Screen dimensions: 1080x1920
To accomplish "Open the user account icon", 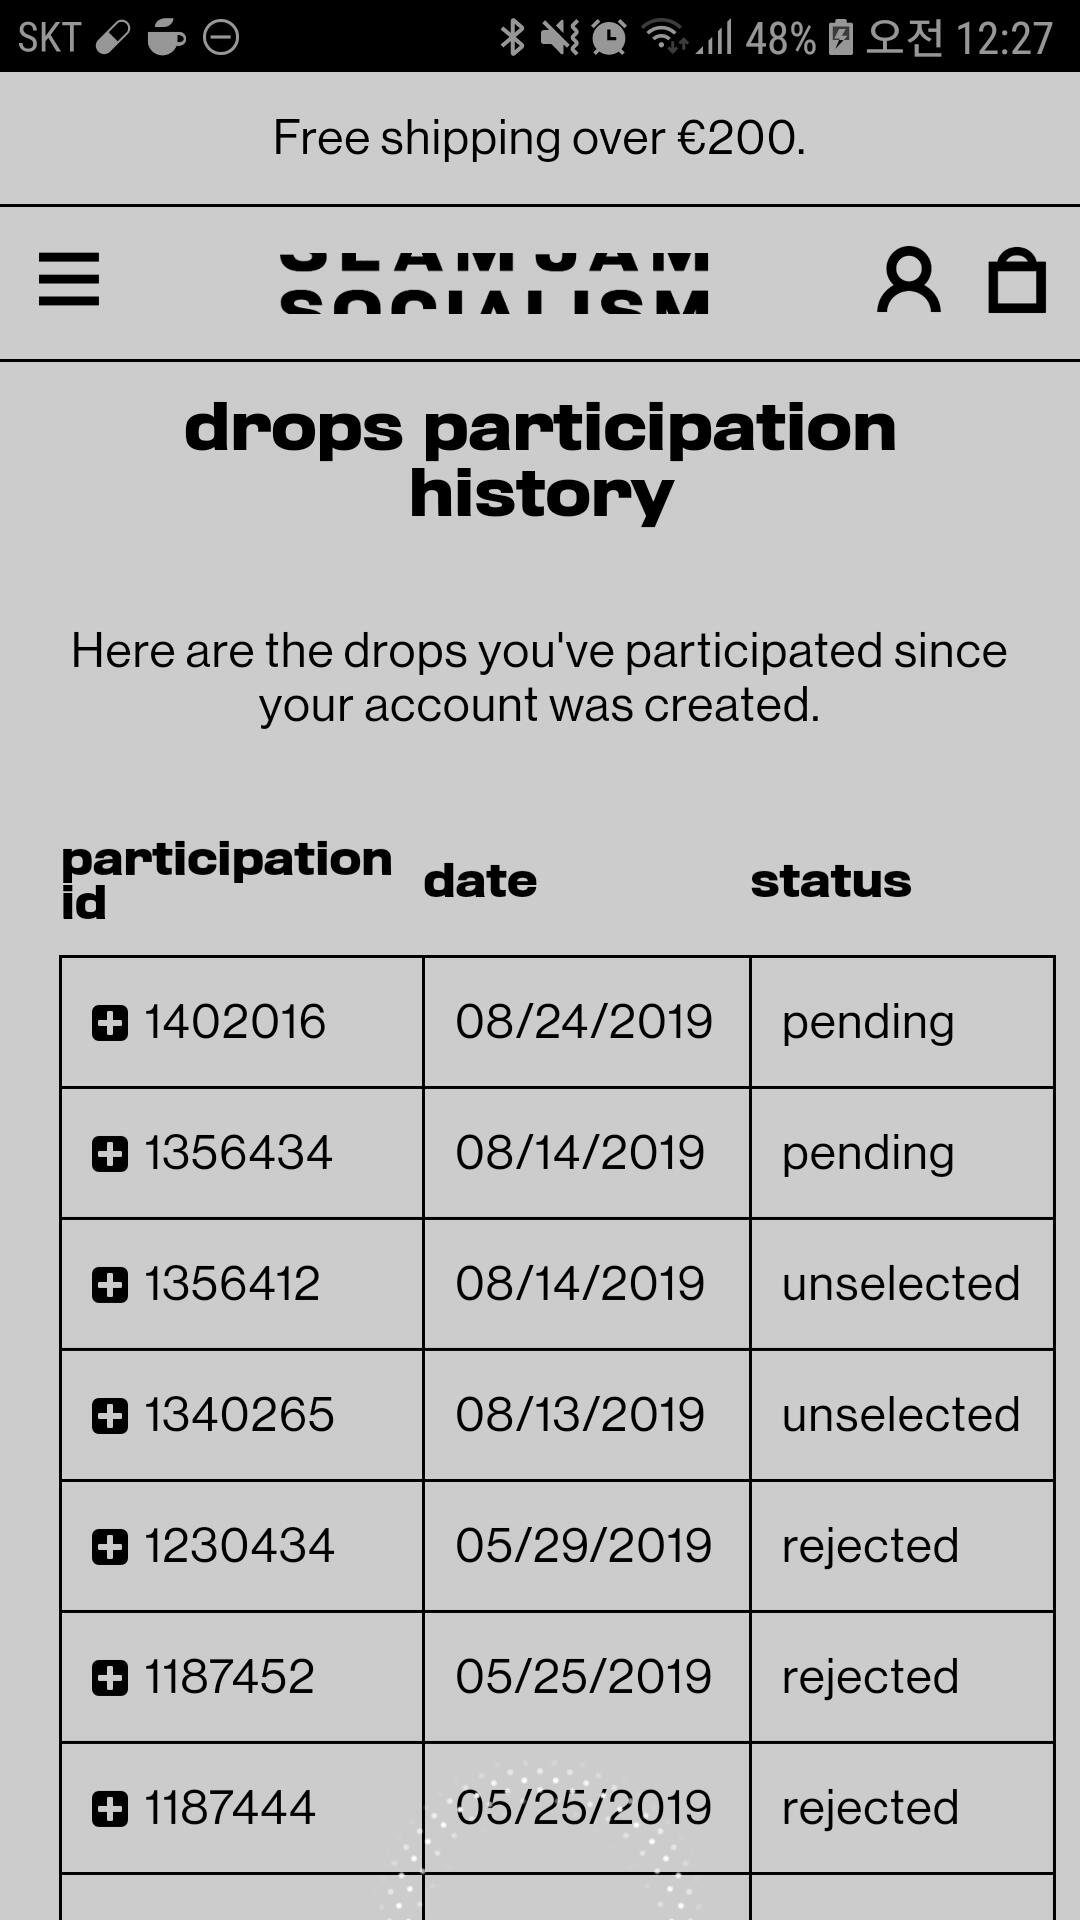I will (x=908, y=281).
